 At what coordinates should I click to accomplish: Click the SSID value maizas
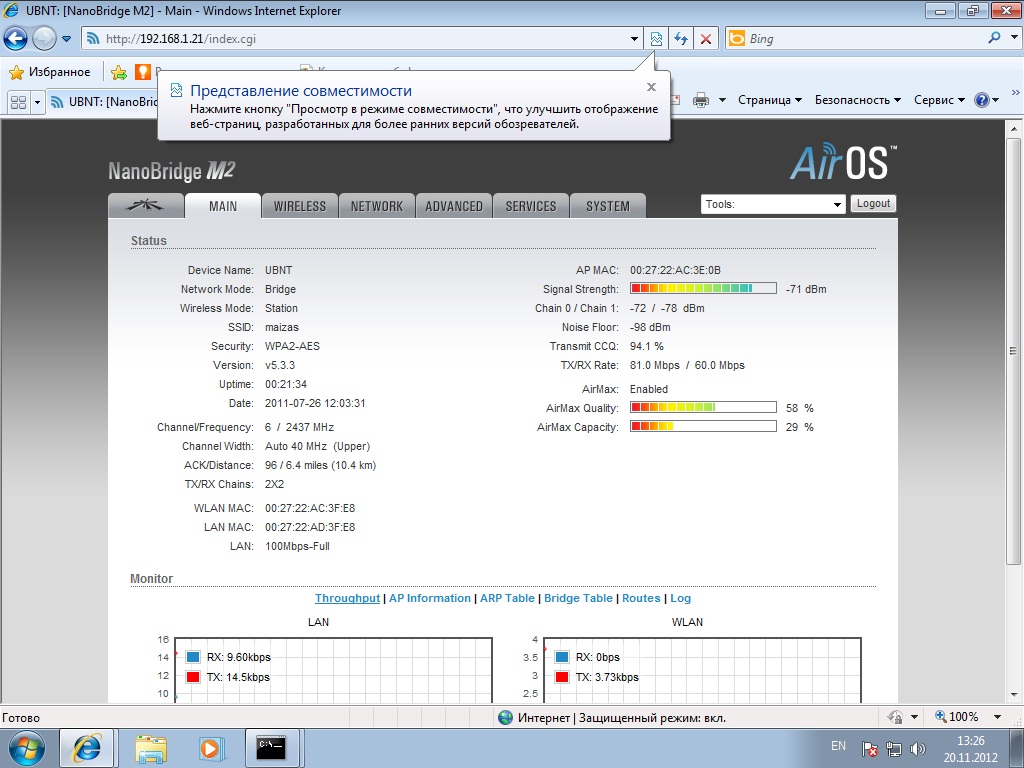tap(281, 327)
